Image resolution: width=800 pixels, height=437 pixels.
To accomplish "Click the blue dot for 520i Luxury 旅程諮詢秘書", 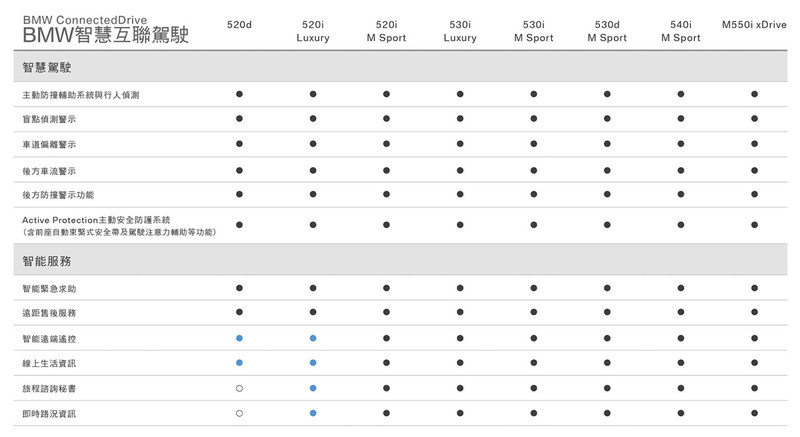I will click(313, 388).
